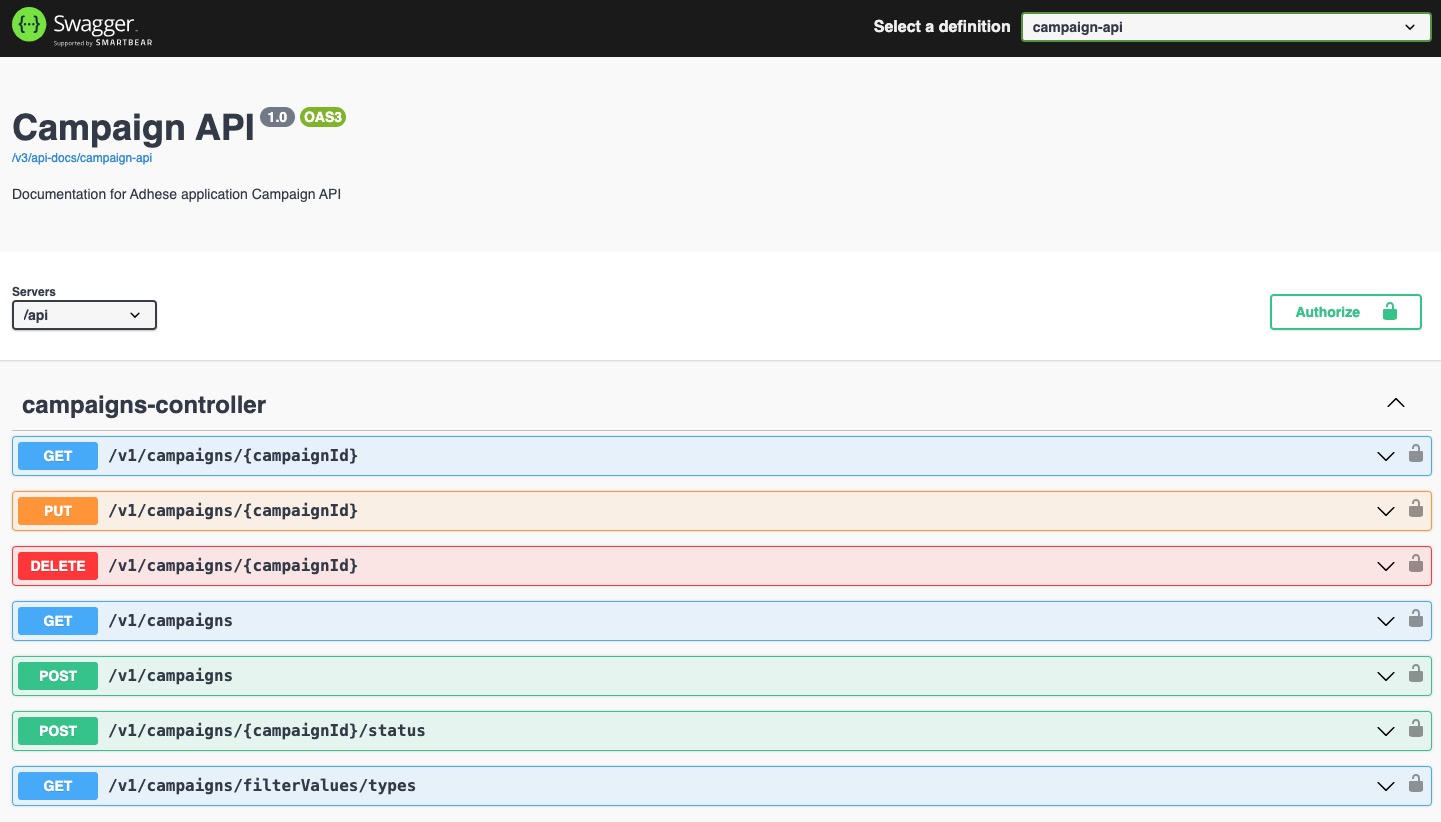Viewport: 1441px width, 822px height.
Task: Open the Servers /api dropdown
Action: point(84,315)
